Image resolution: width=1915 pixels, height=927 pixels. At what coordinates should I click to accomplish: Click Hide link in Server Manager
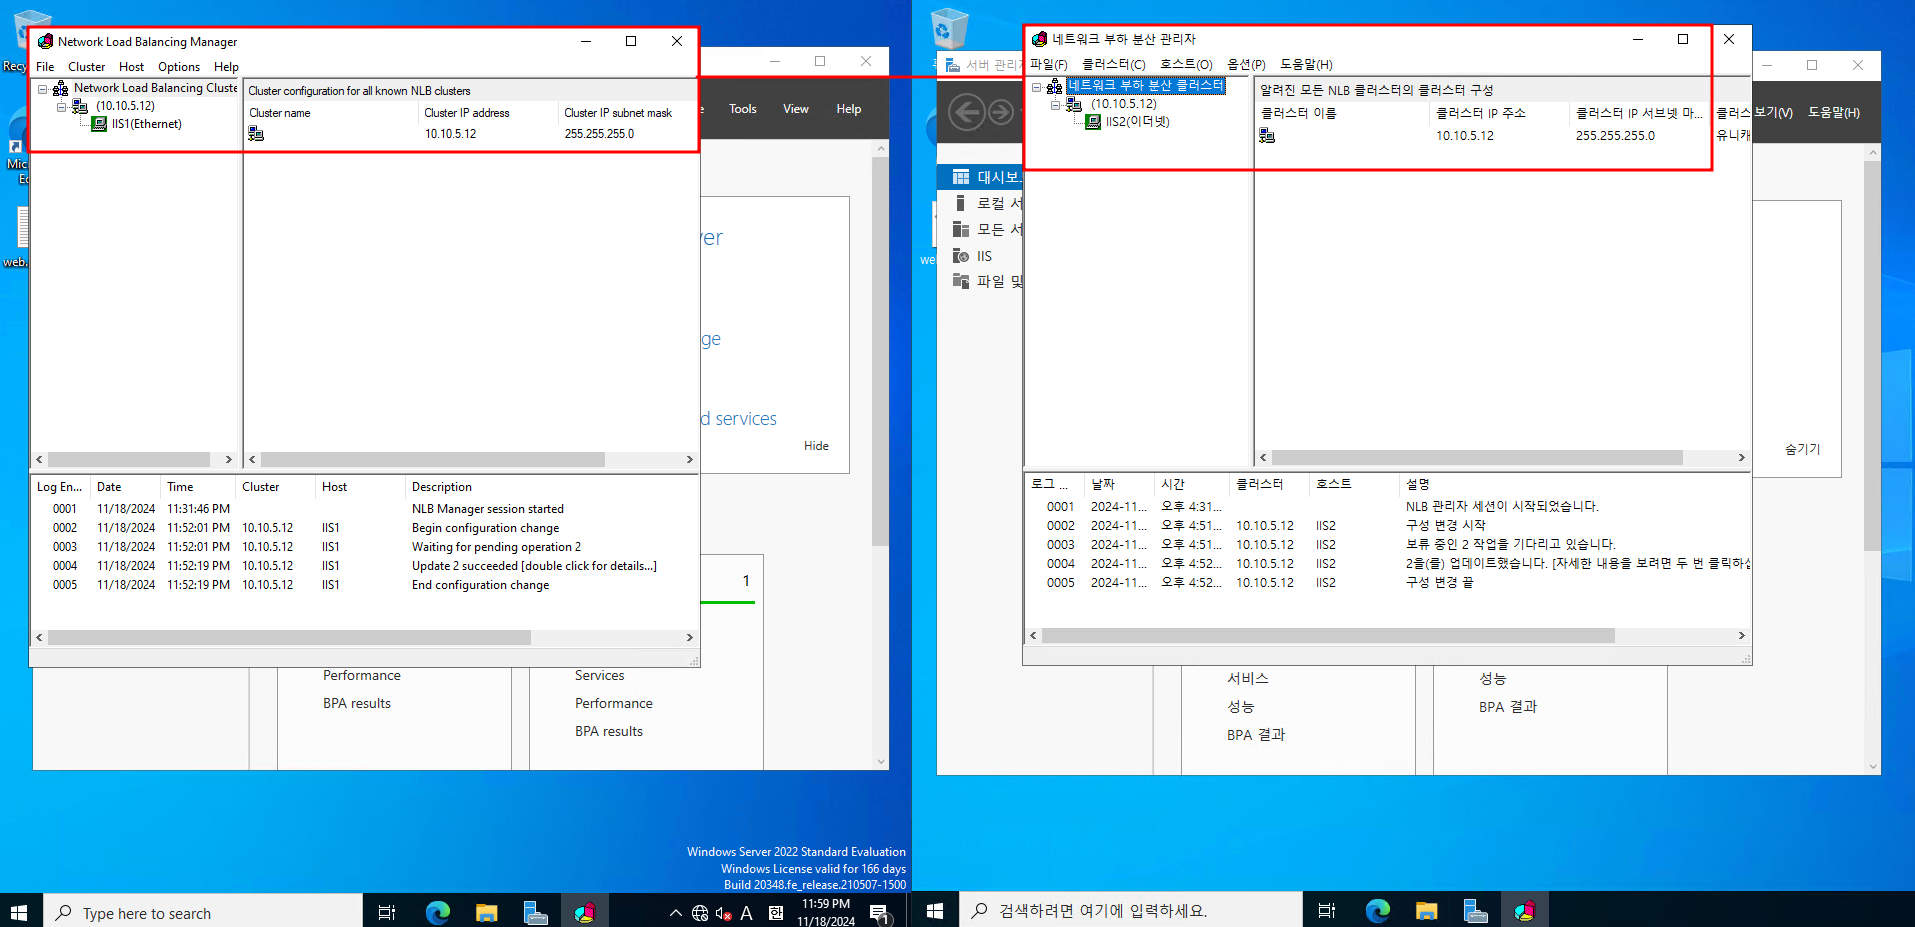[816, 446]
